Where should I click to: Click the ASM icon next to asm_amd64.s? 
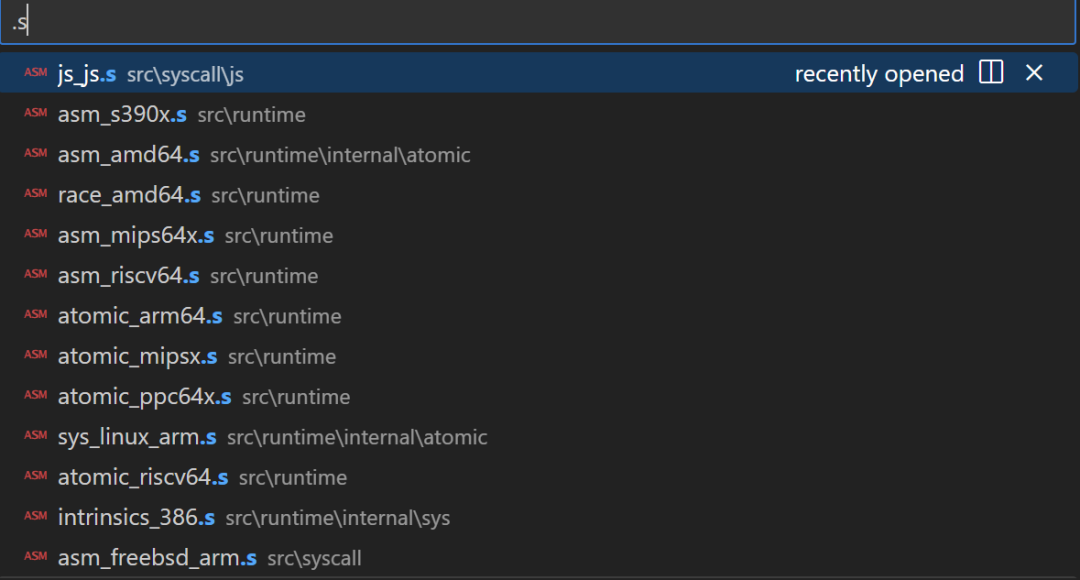pos(35,153)
